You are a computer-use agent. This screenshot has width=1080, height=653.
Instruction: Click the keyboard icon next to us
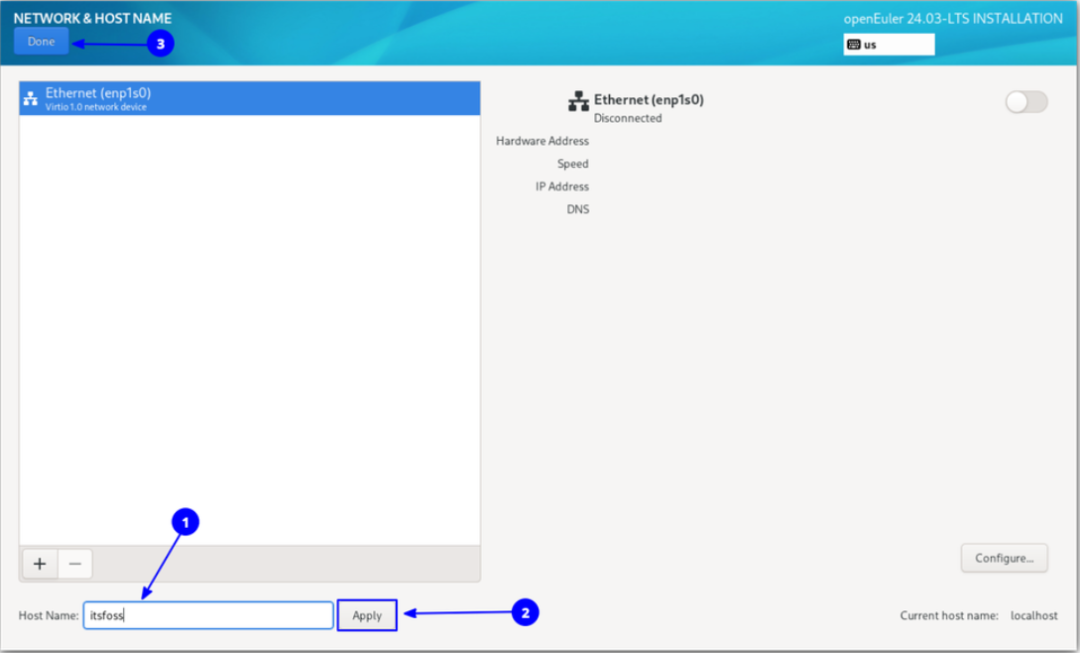853,45
